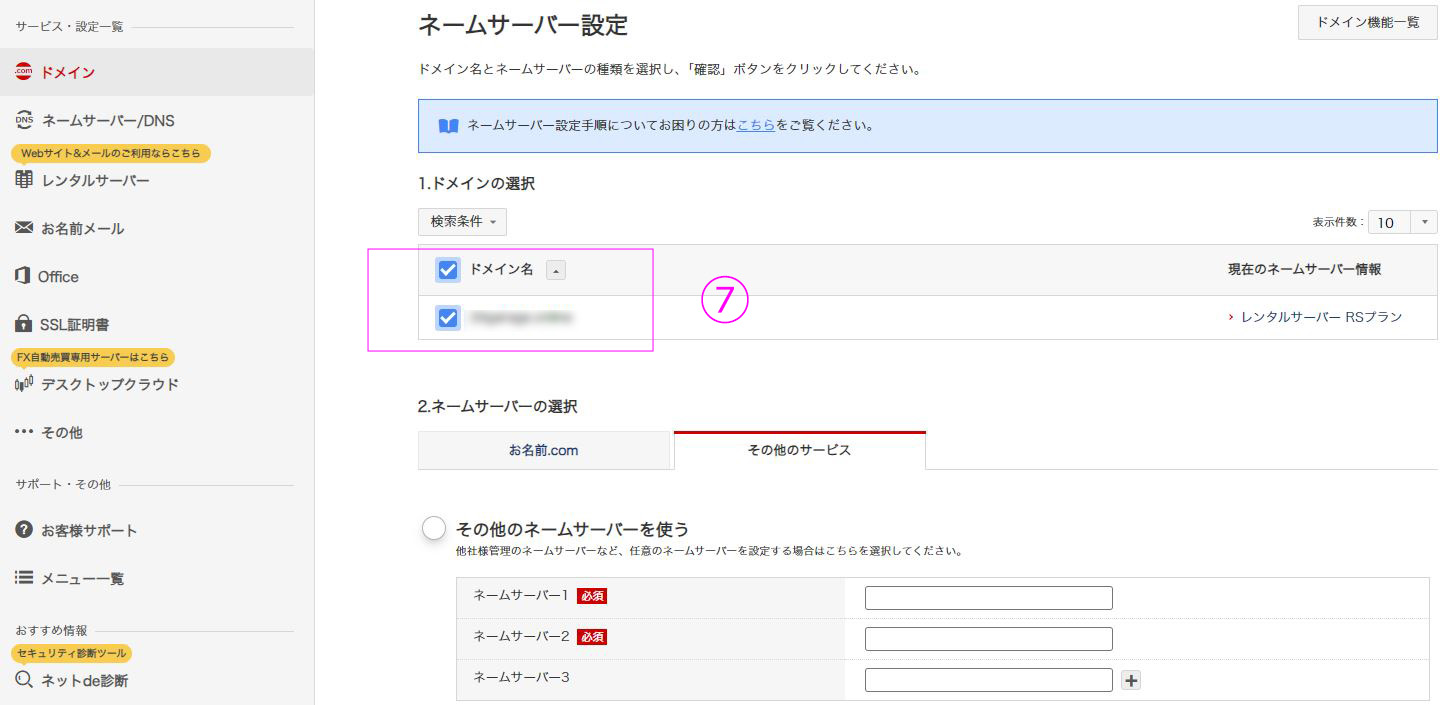The image size is (1450, 705).
Task: Open the 表示件数 dropdown showing 10
Action: coord(1403,222)
